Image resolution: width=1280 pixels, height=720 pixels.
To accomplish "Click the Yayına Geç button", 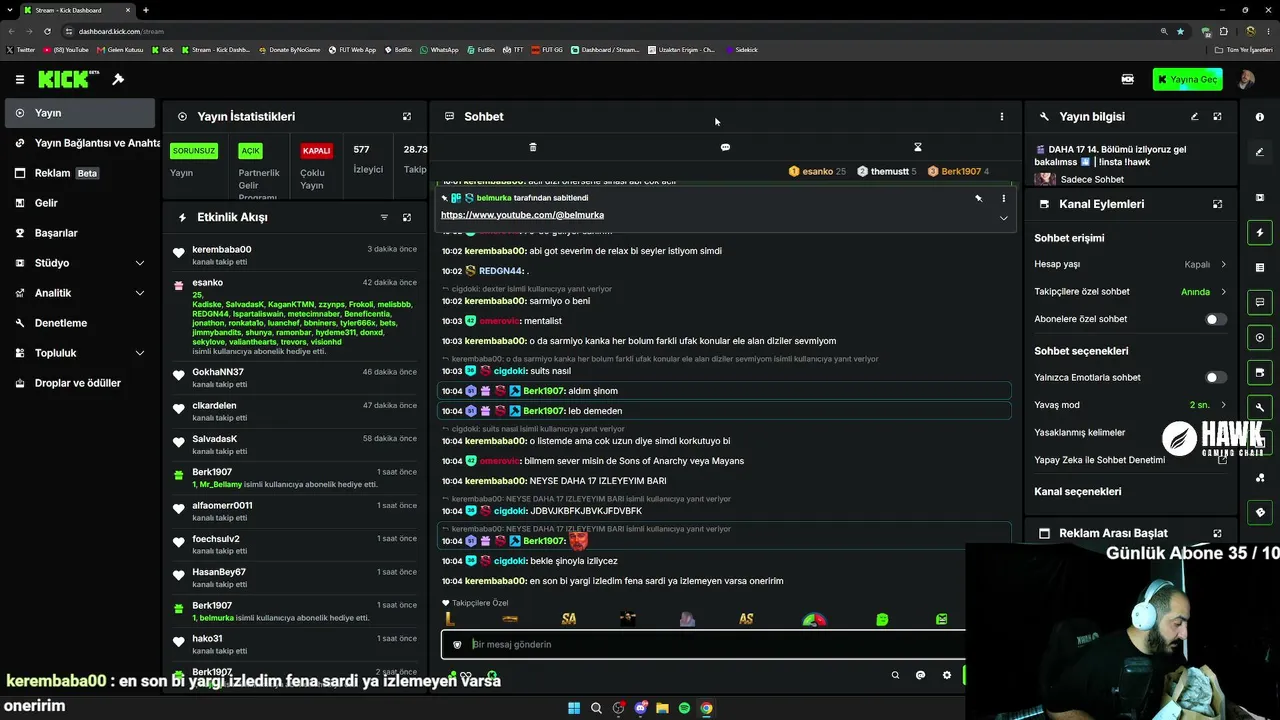I will [1187, 79].
